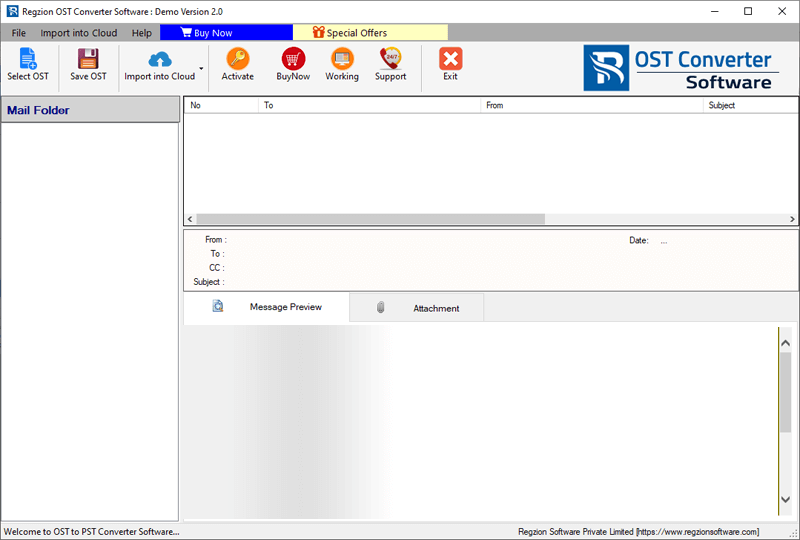Click the Save OST floppy icon
Screen dimensions: 800x540
(x=88, y=60)
